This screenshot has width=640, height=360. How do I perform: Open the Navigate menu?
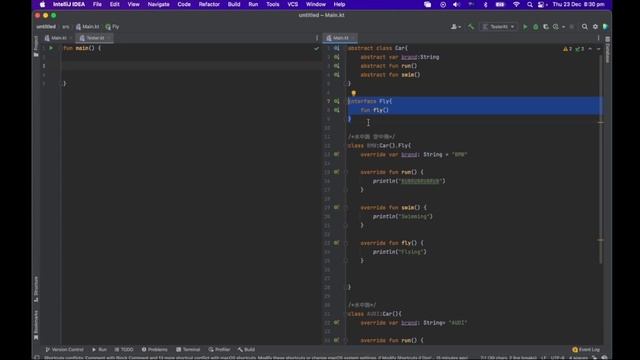pyautogui.click(x=158, y=4)
